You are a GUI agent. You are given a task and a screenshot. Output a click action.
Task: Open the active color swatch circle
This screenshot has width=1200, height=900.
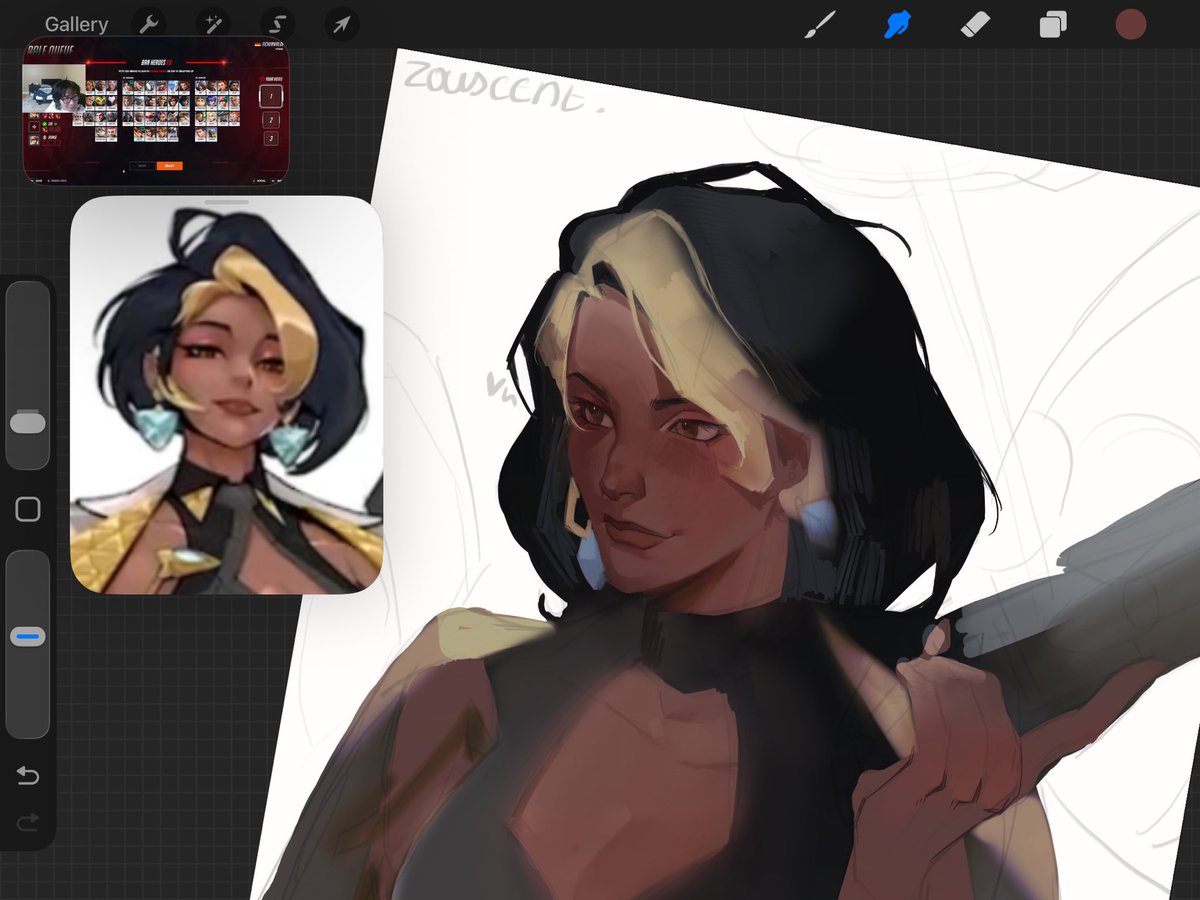coord(1130,25)
